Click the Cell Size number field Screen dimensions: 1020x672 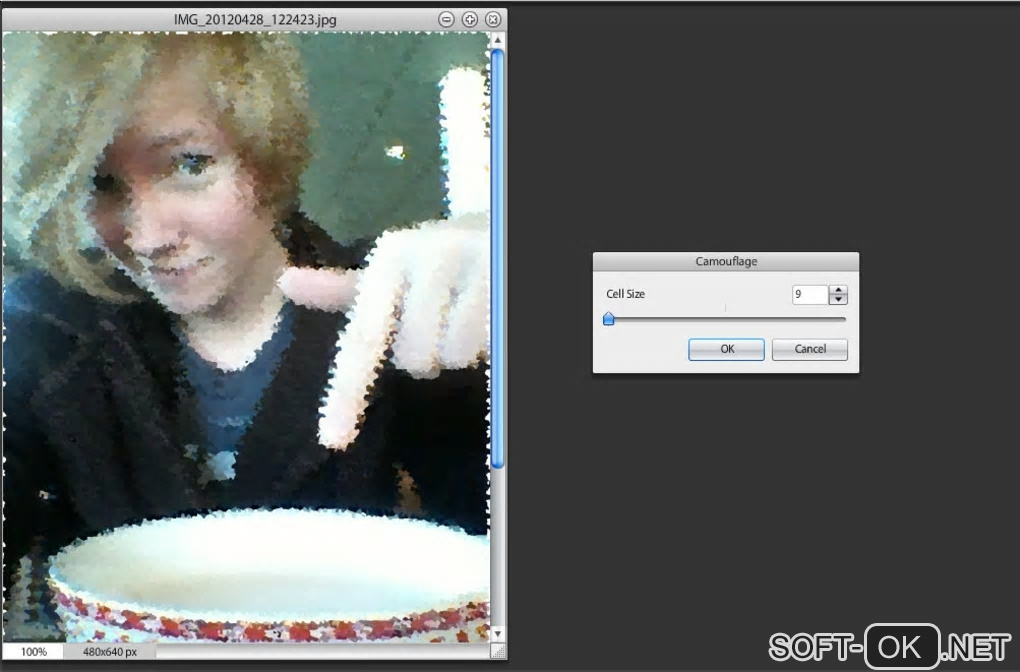tap(810, 295)
